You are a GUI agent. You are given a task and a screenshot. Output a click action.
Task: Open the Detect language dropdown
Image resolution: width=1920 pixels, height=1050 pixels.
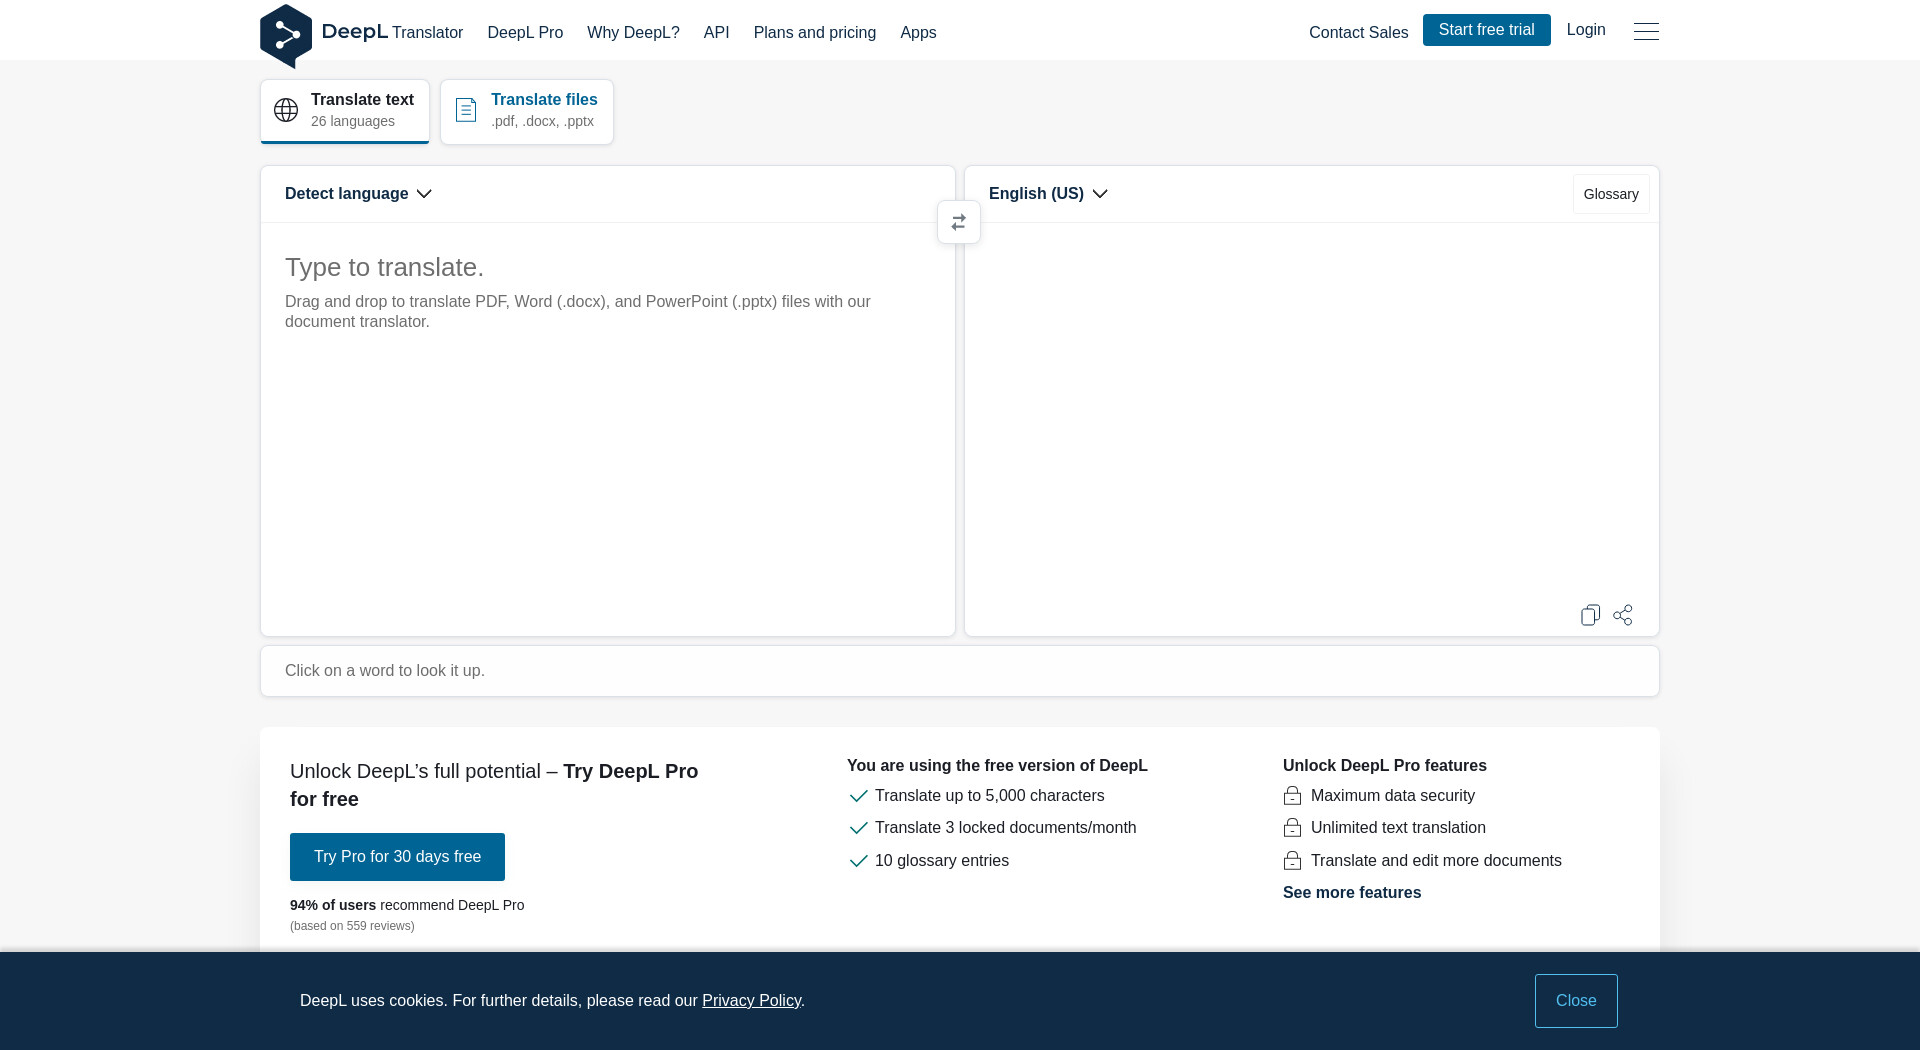tap(358, 194)
